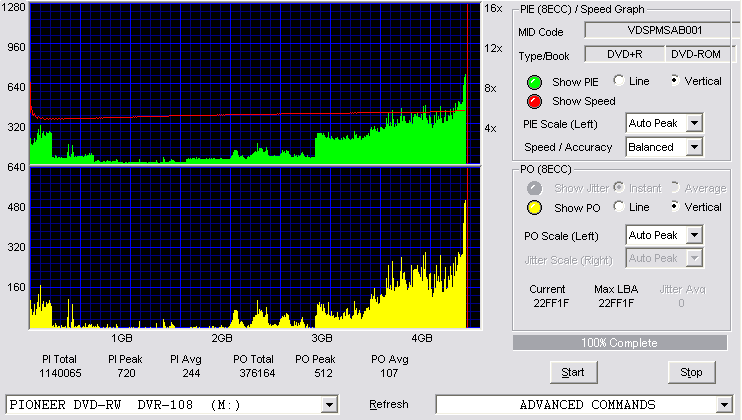
Task: Click the PO Total value 376164
Action: click(x=257, y=373)
